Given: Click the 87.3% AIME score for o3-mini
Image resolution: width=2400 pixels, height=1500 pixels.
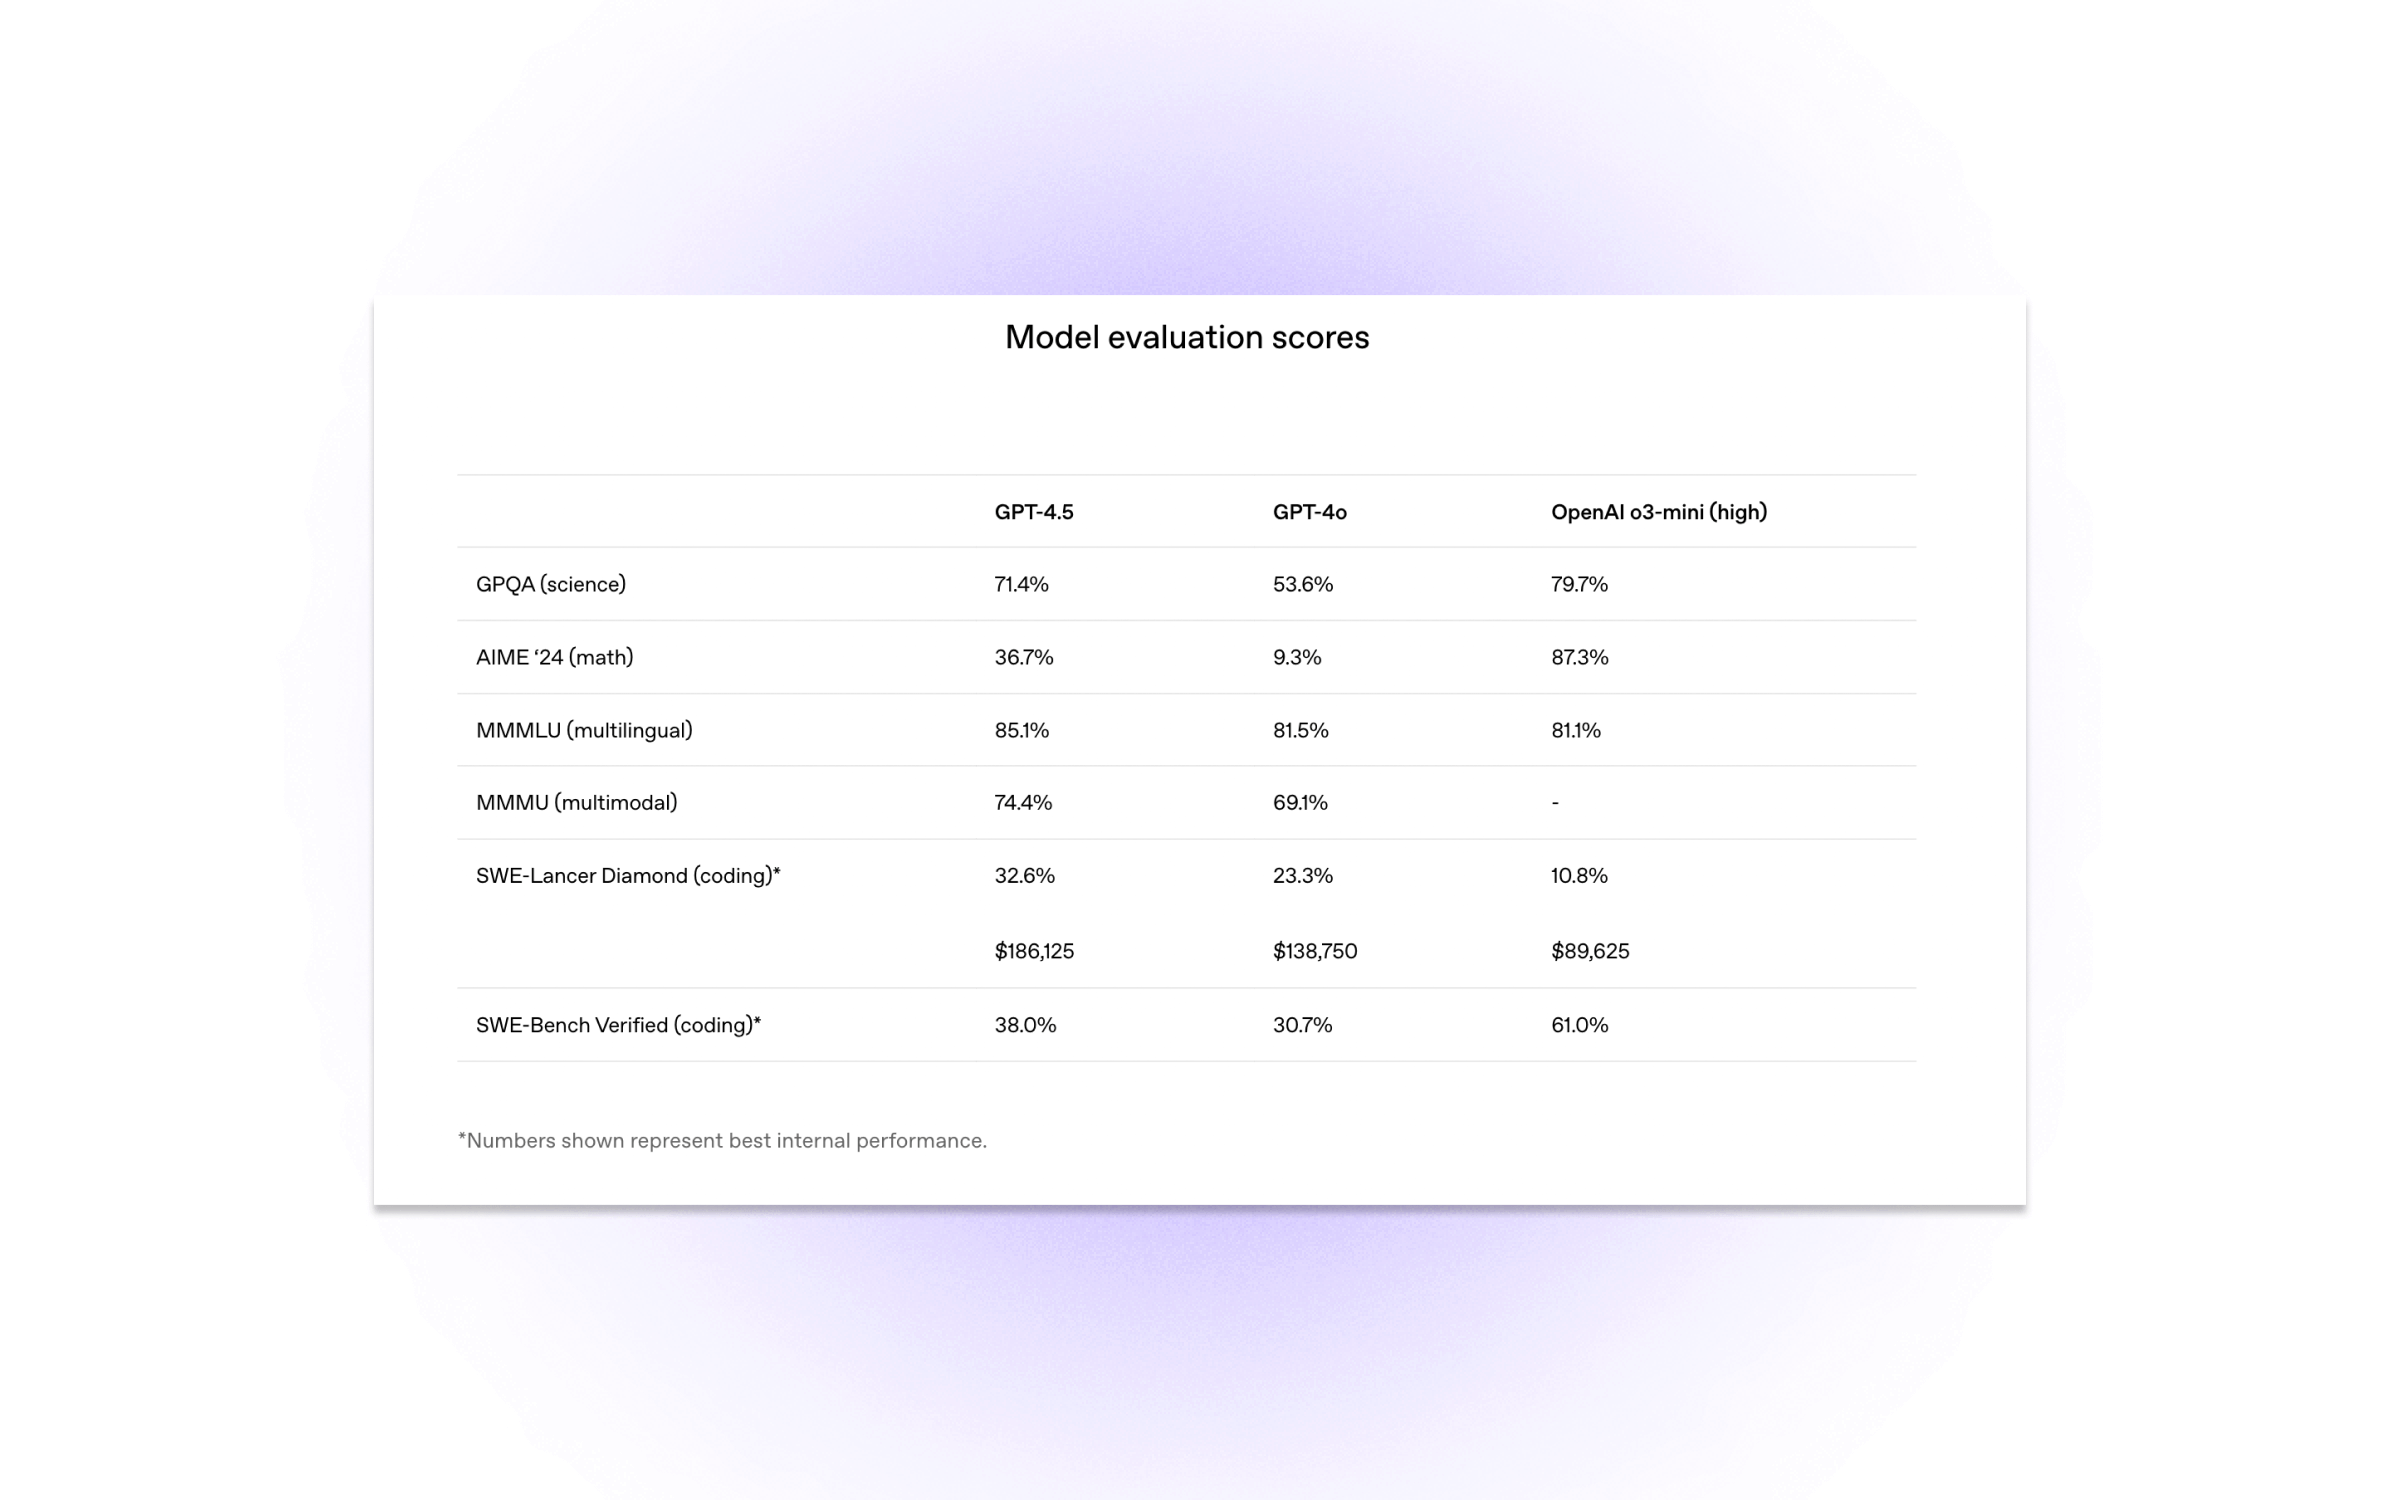Looking at the screenshot, I should (x=1580, y=657).
